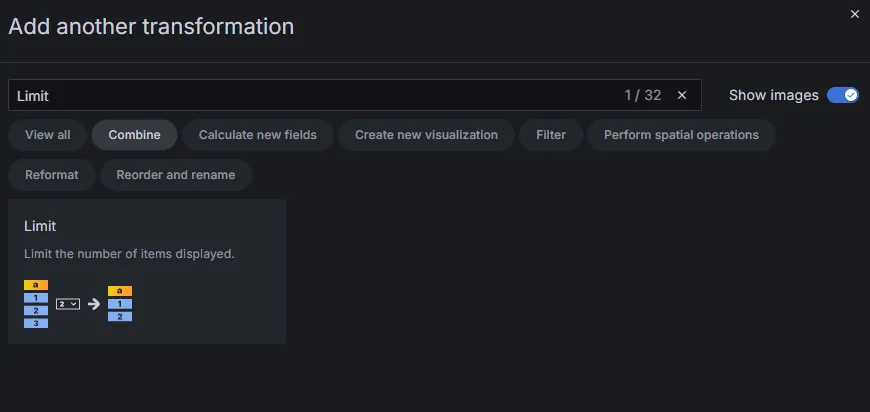This screenshot has height=412, width=870.
Task: Click the result table icon after arrow
Action: tap(120, 303)
